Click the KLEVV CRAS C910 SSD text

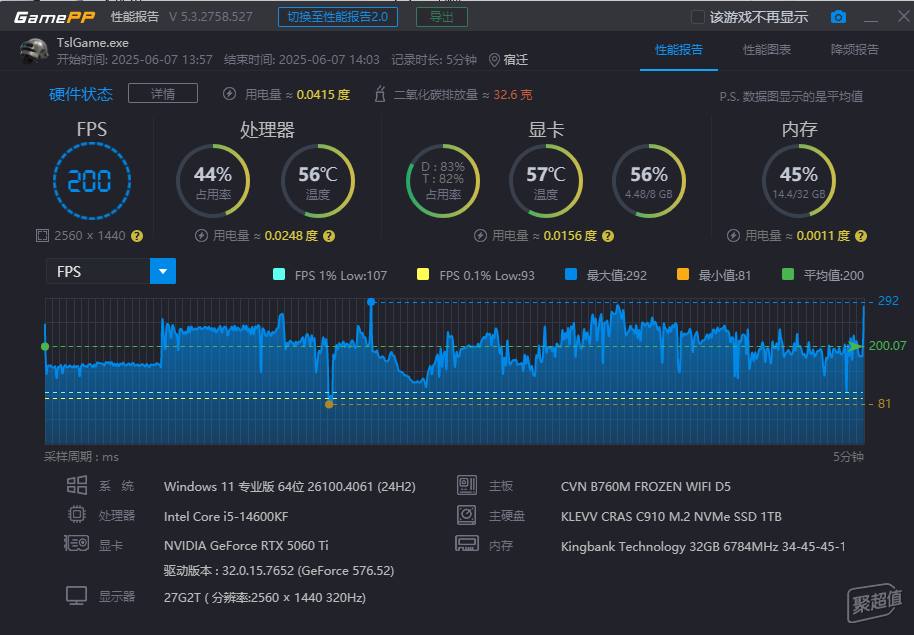[x=671, y=517]
